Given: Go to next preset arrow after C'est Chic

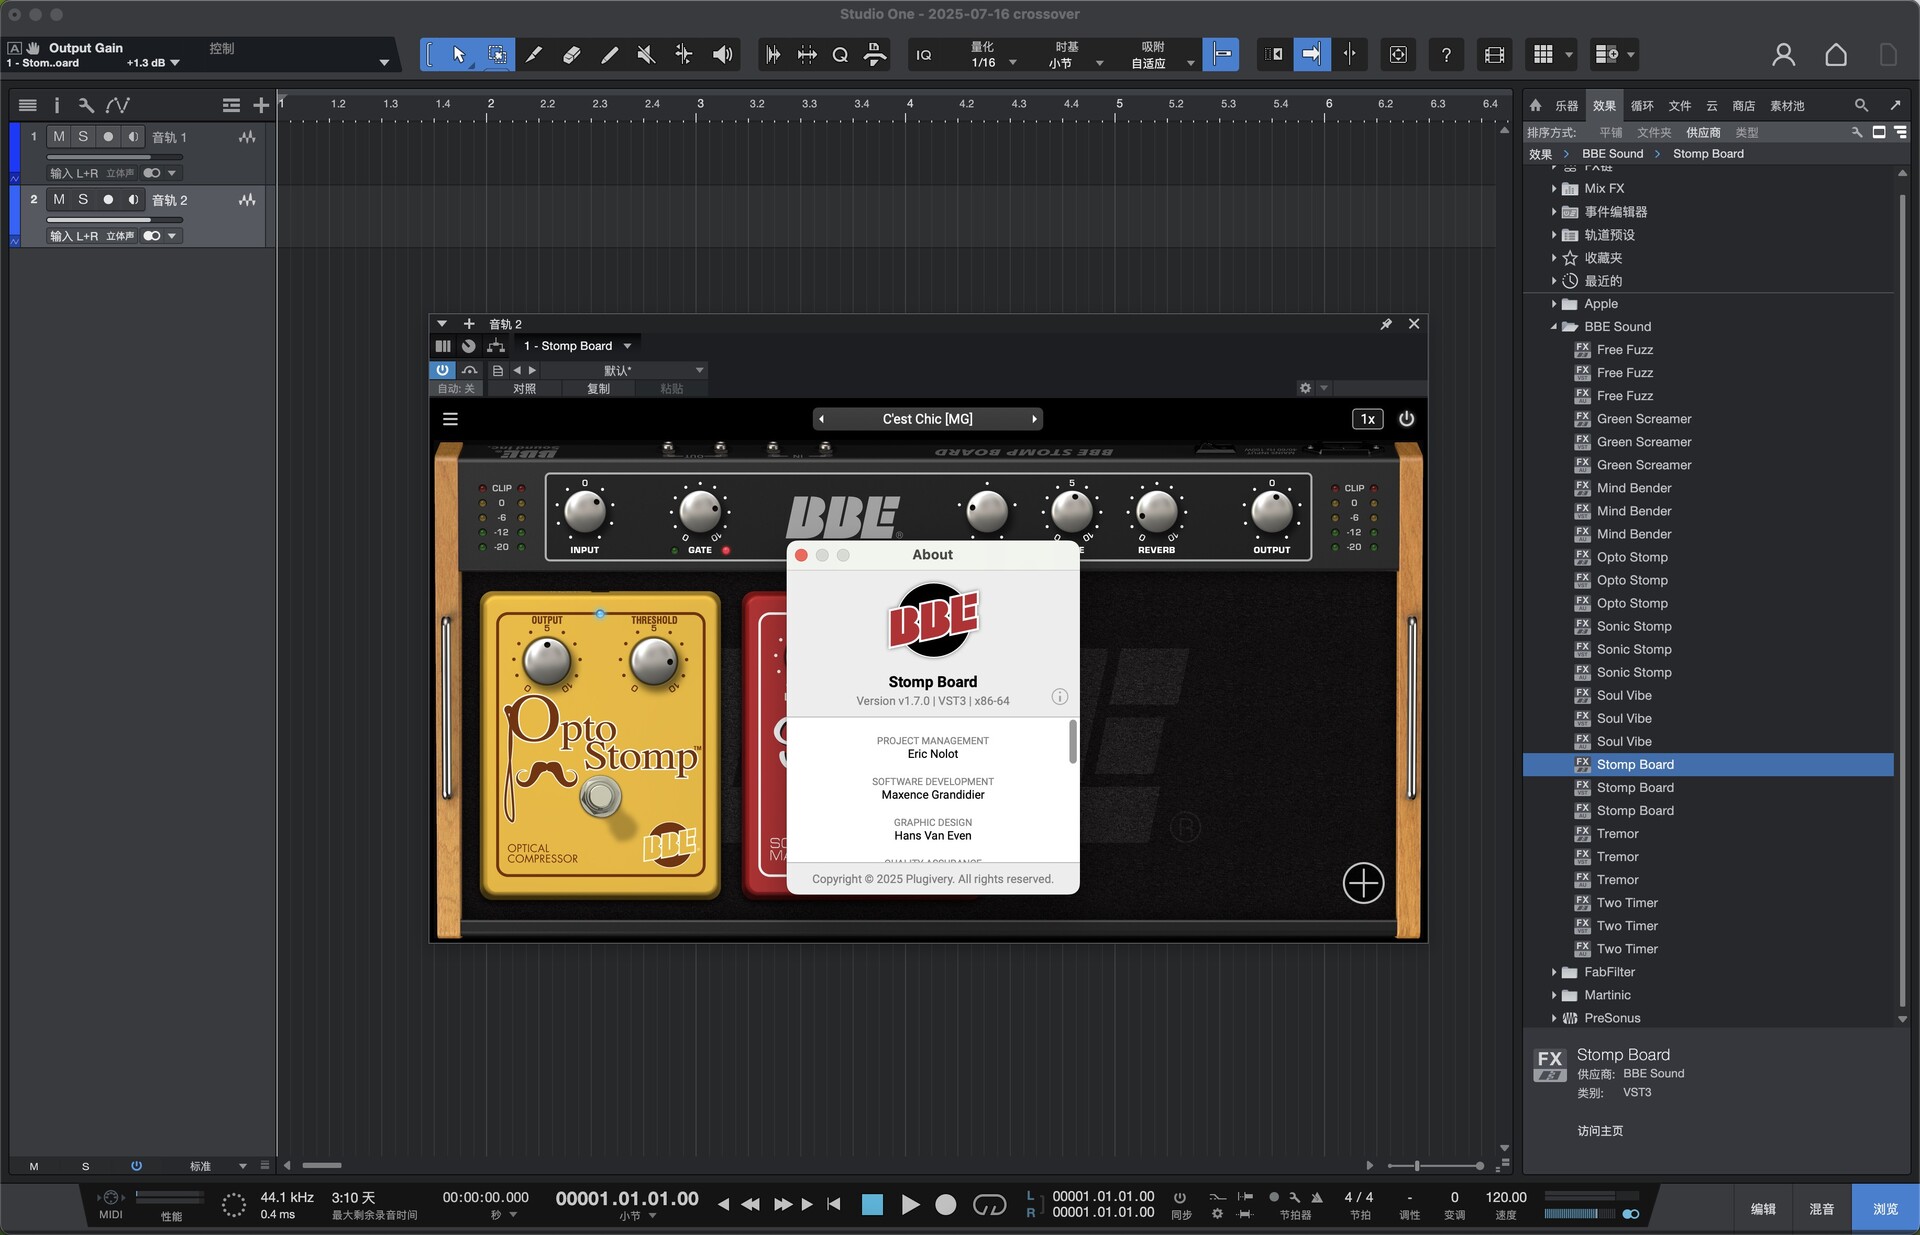Looking at the screenshot, I should (x=1034, y=419).
